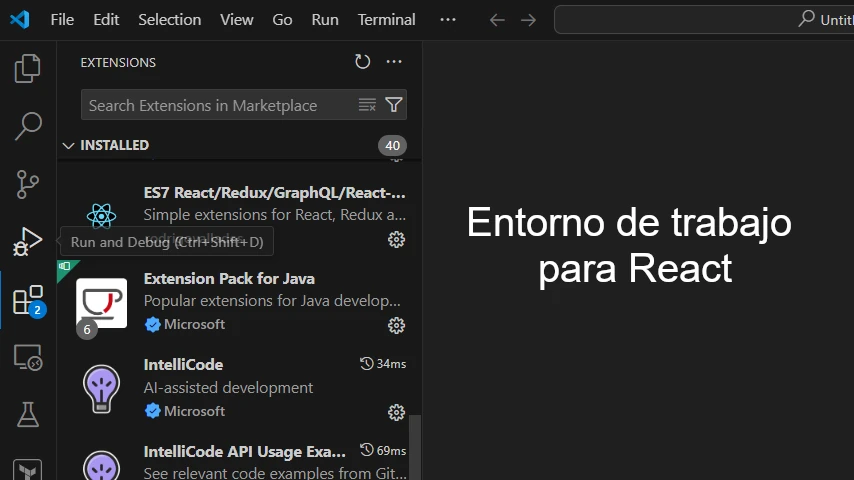The width and height of the screenshot is (854, 480).
Task: Open the File menu
Action: 62,20
